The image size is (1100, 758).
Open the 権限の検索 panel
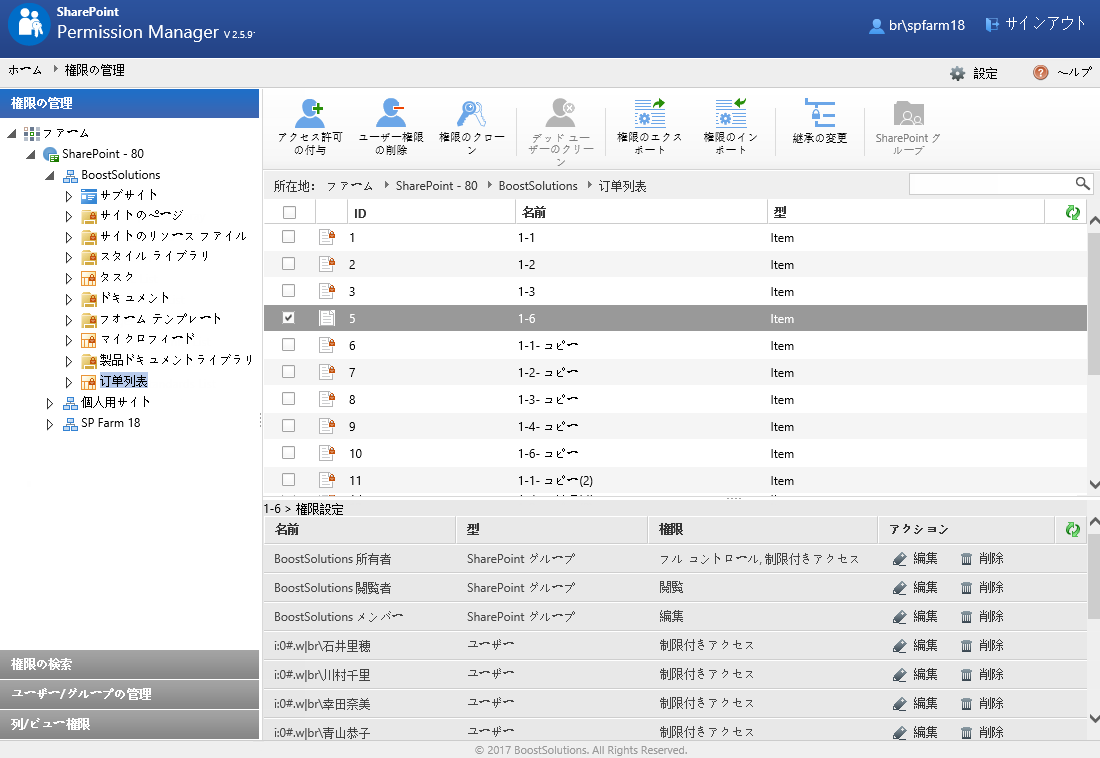click(x=130, y=664)
